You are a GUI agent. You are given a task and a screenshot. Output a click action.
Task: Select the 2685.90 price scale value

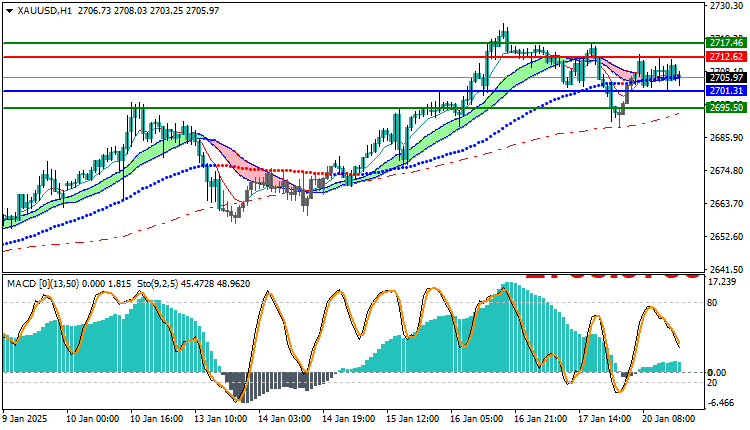tap(726, 138)
